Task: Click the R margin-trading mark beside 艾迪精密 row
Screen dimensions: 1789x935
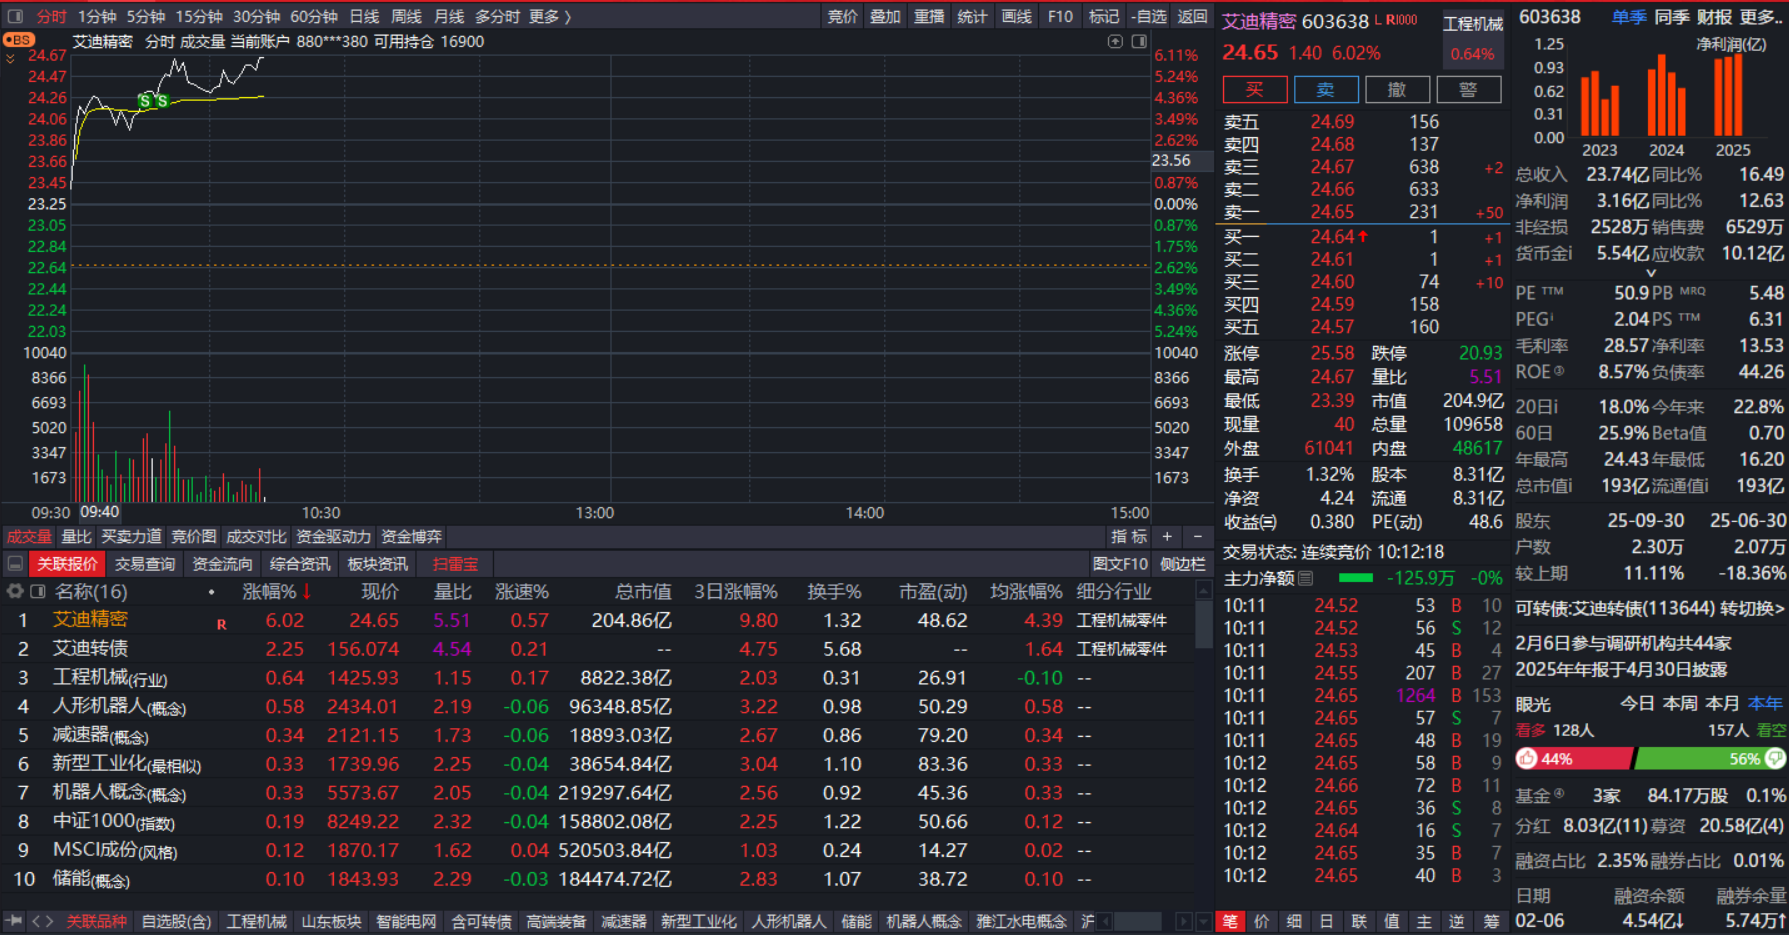Action: [221, 624]
